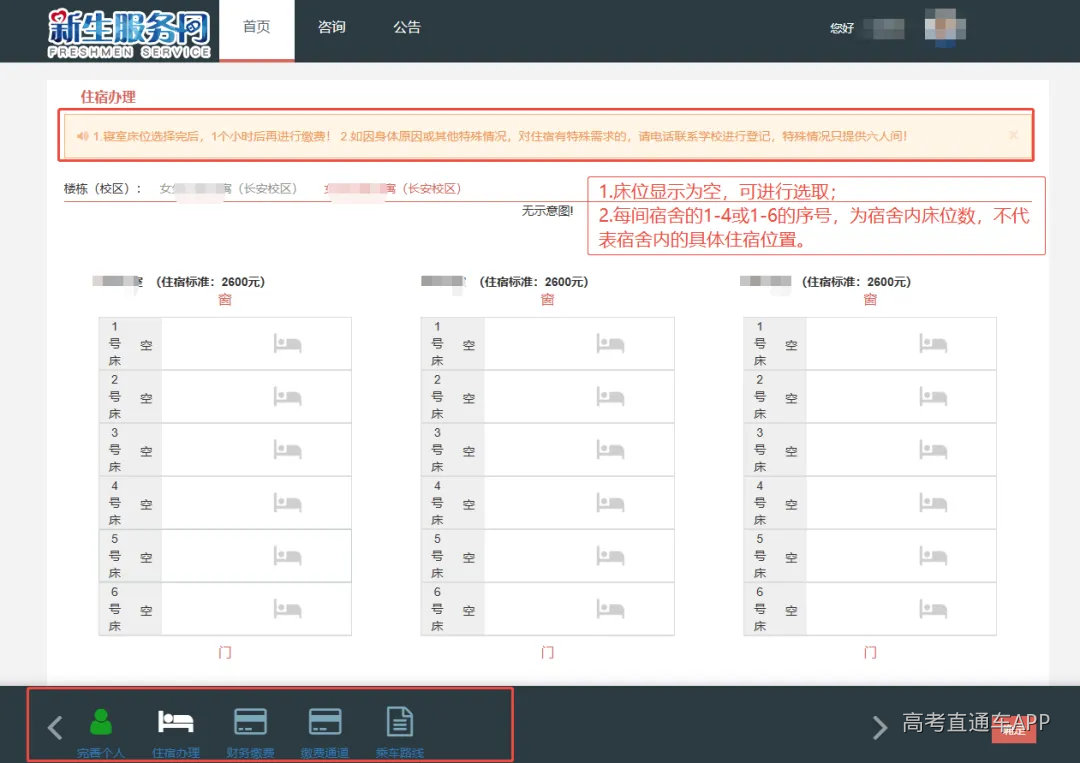The width and height of the screenshot is (1080, 763).
Task: Click the 财务缴费 label in bottom bar
Action: (250, 753)
